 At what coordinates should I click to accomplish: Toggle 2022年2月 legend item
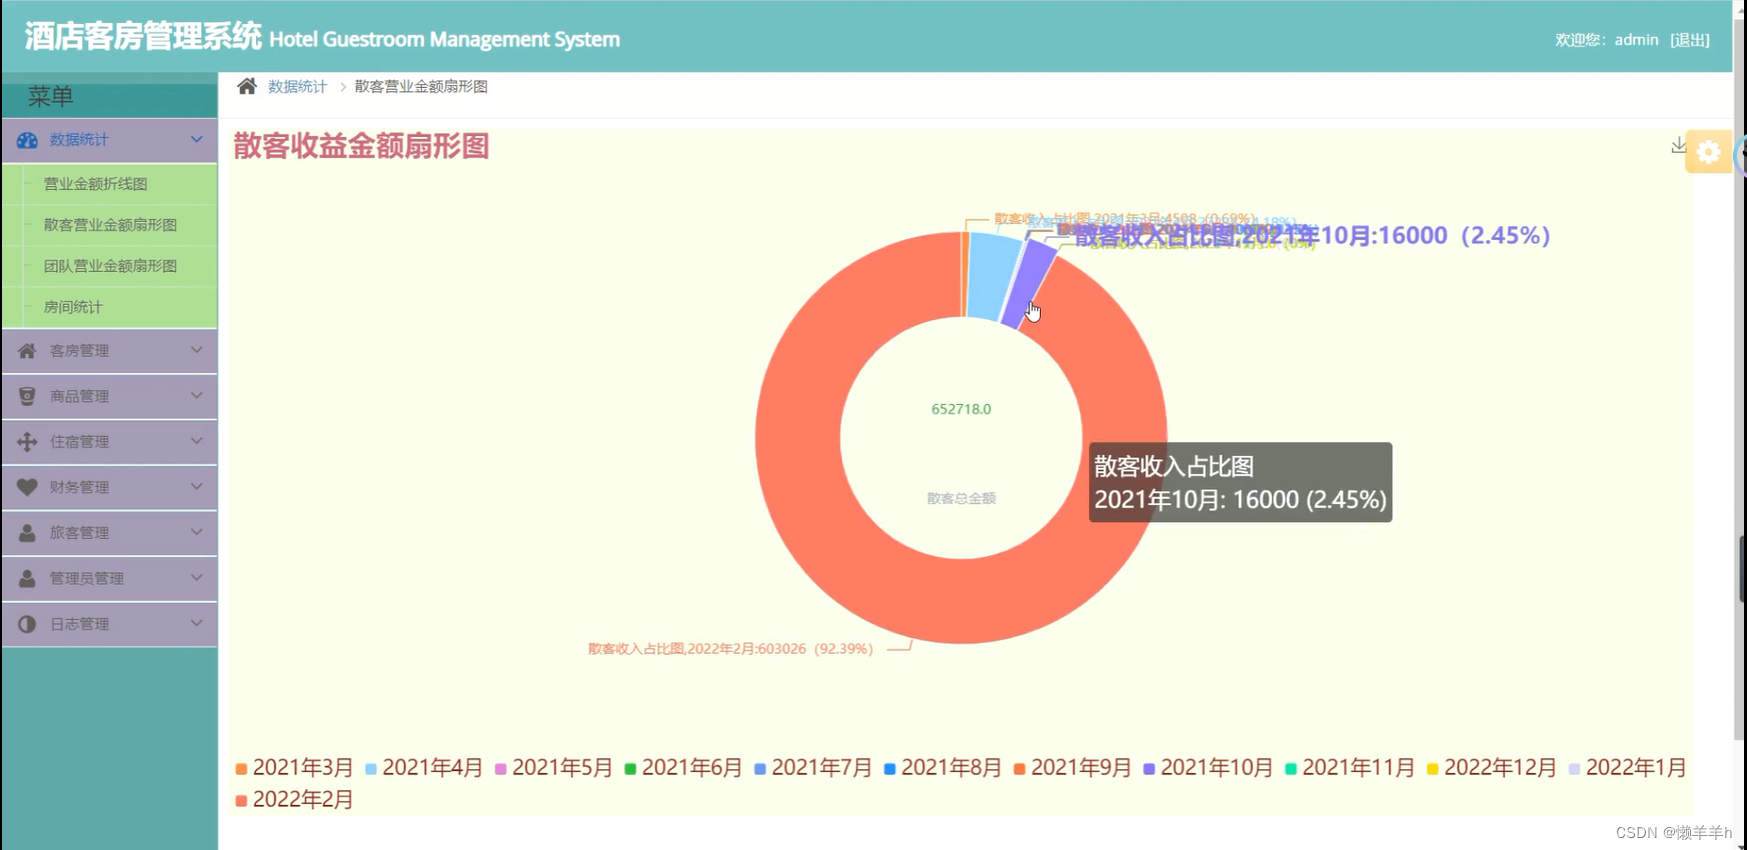(x=294, y=800)
